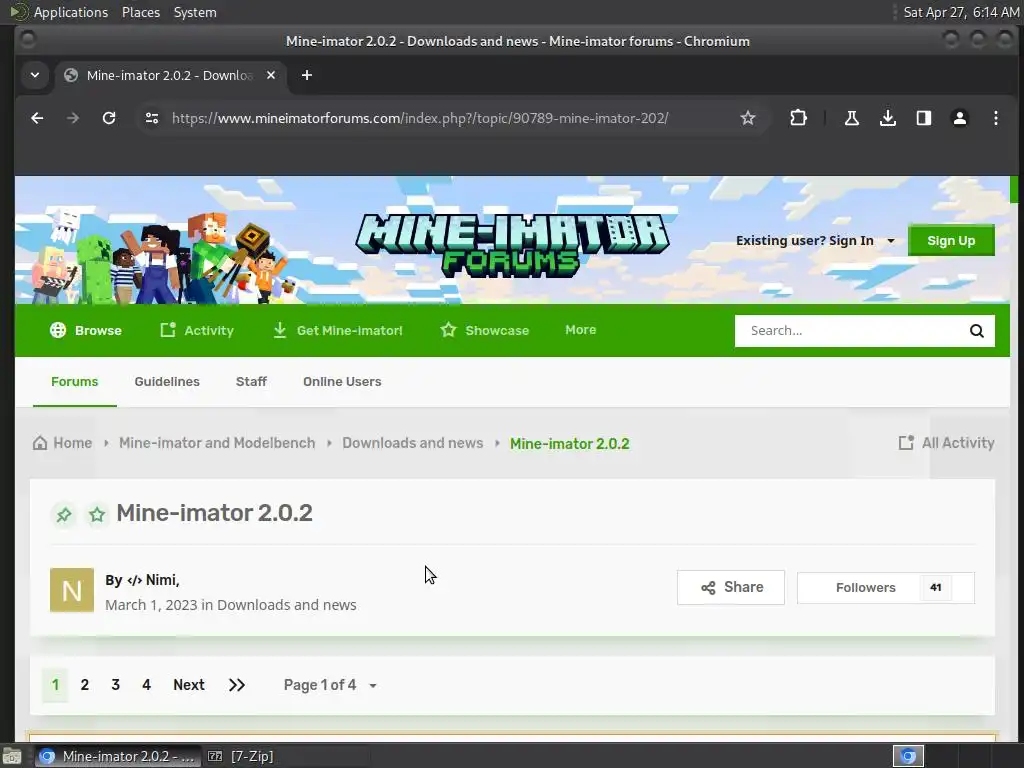
Task: Toggle the side panel icon
Action: 923,118
